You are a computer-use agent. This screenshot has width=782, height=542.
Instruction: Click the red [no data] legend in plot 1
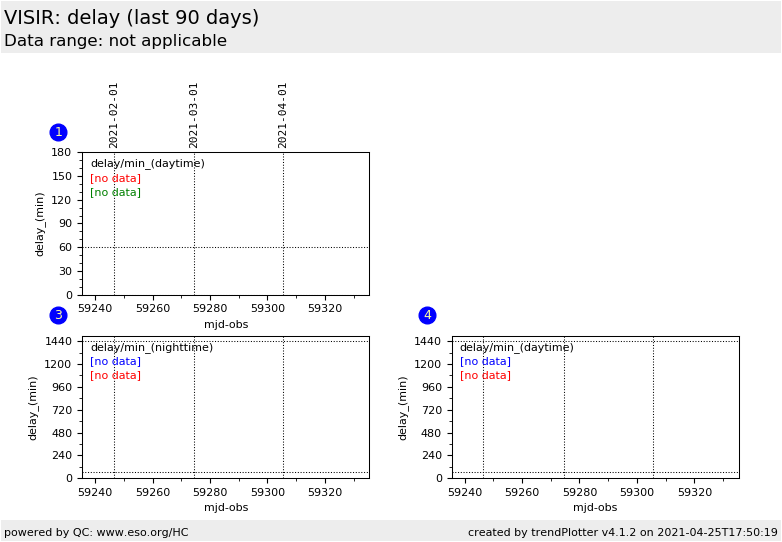pos(115,178)
